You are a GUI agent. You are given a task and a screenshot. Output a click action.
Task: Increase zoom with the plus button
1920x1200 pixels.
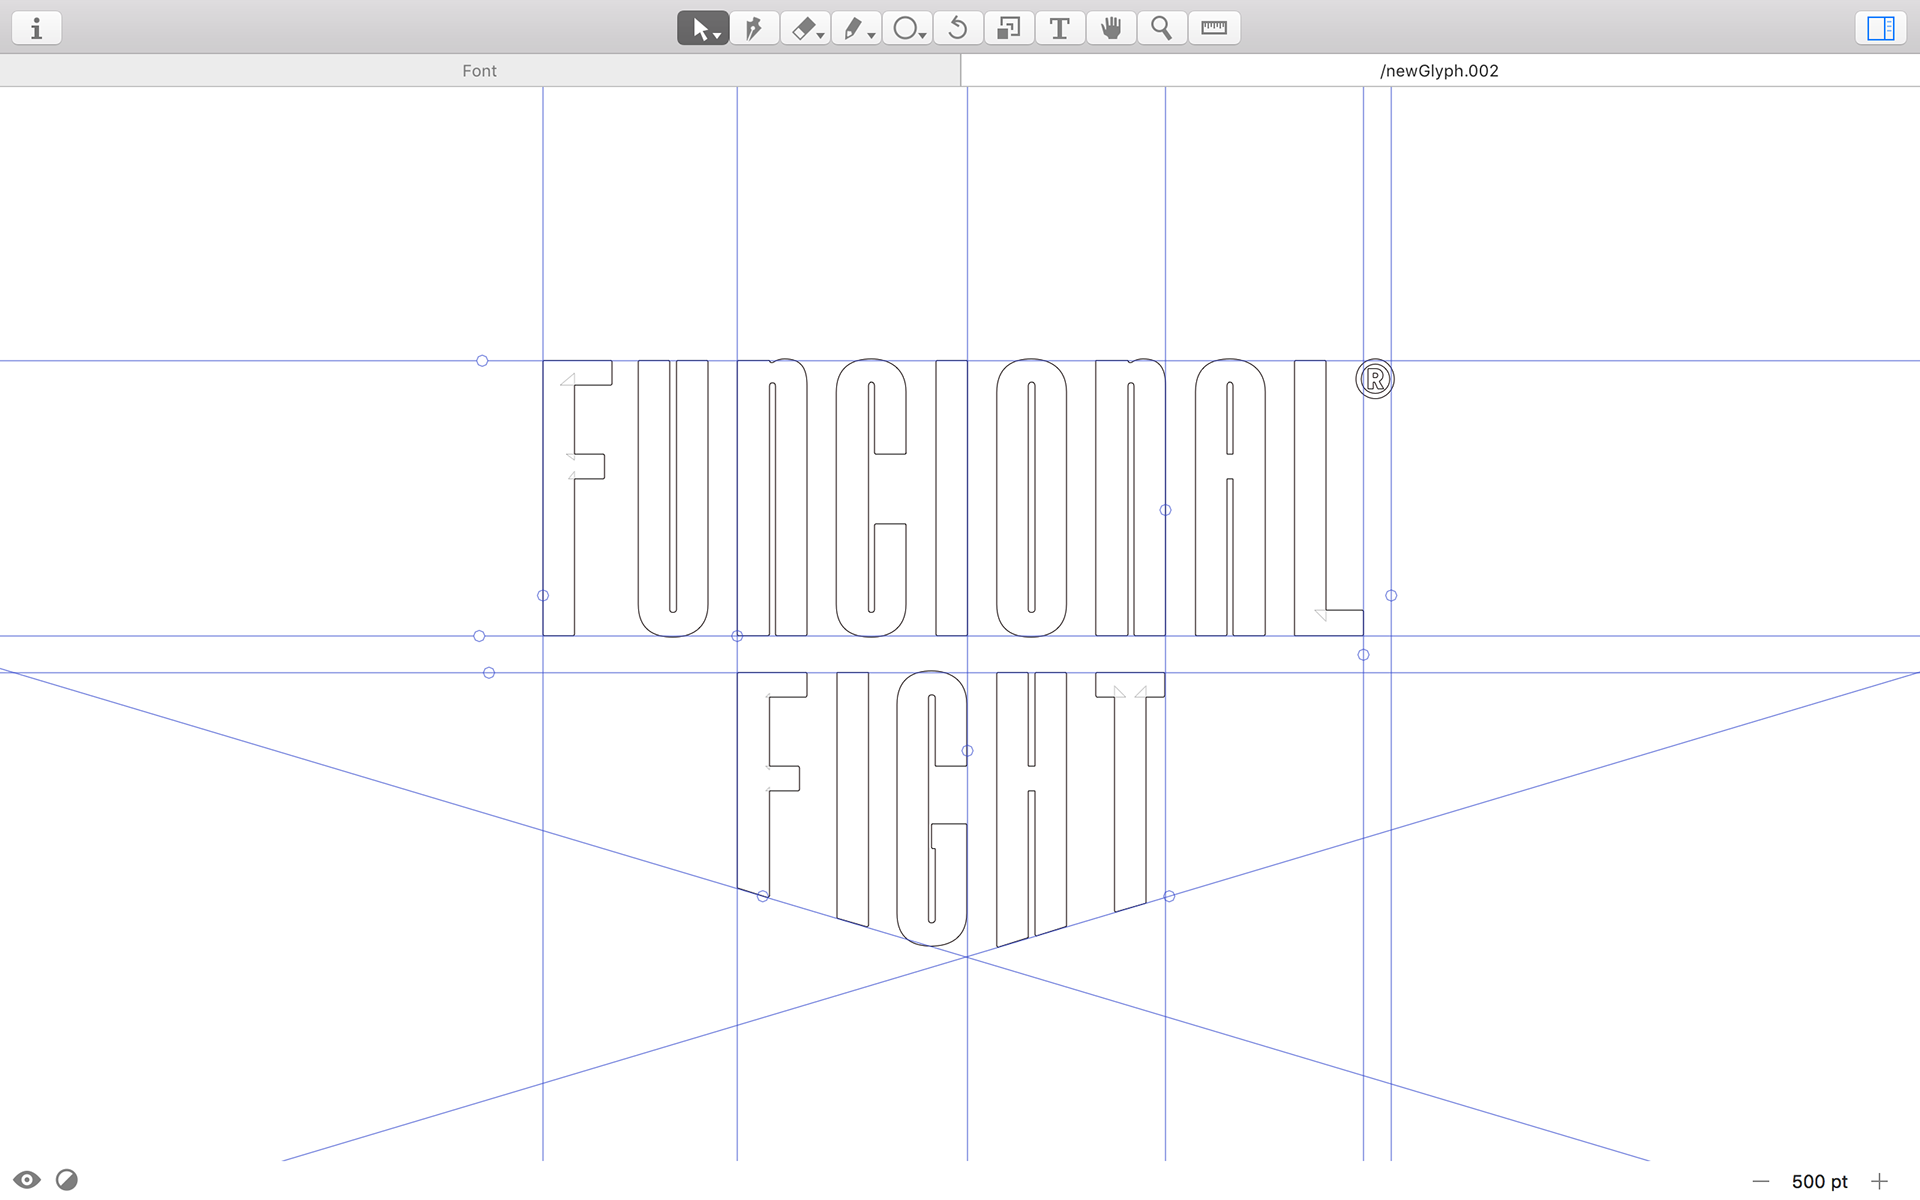(1879, 1182)
